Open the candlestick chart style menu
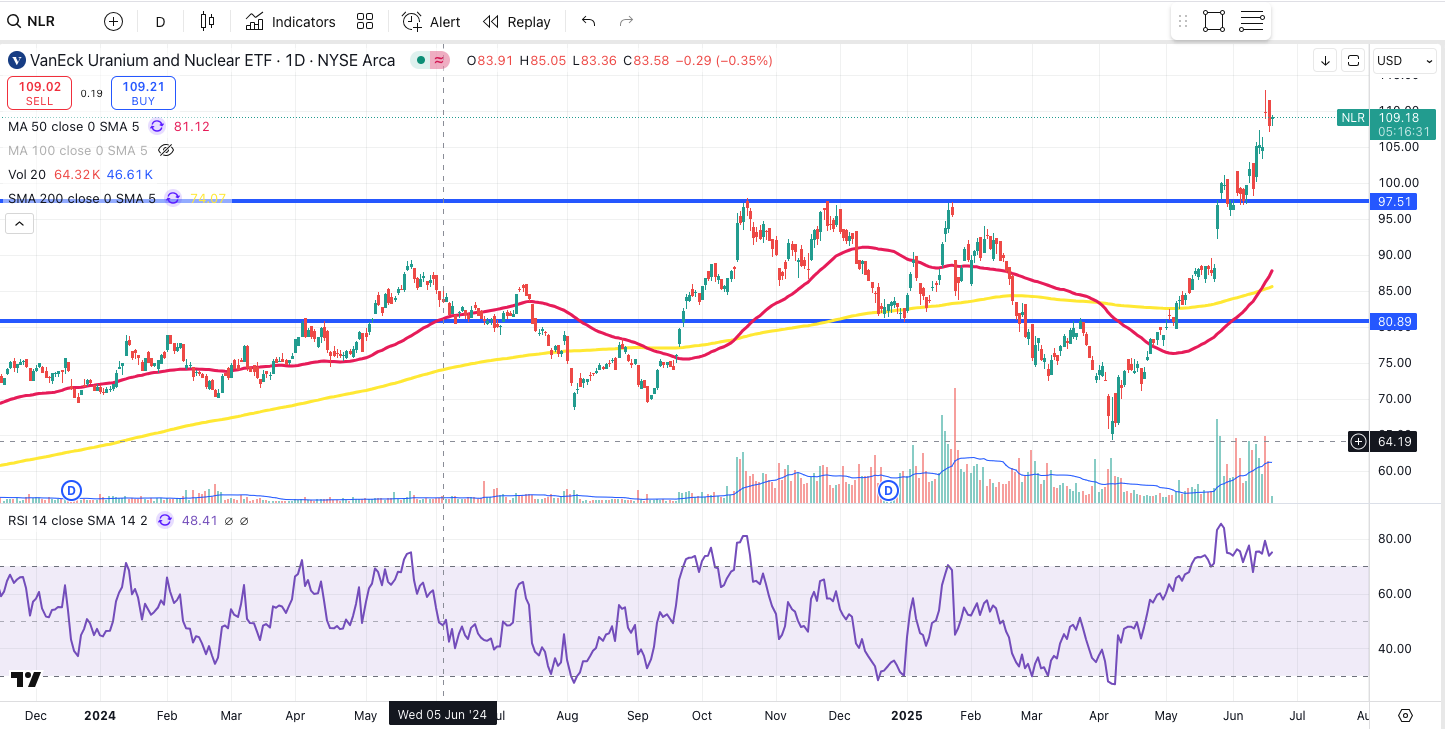This screenshot has height=729, width=1445. pyautogui.click(x=208, y=21)
